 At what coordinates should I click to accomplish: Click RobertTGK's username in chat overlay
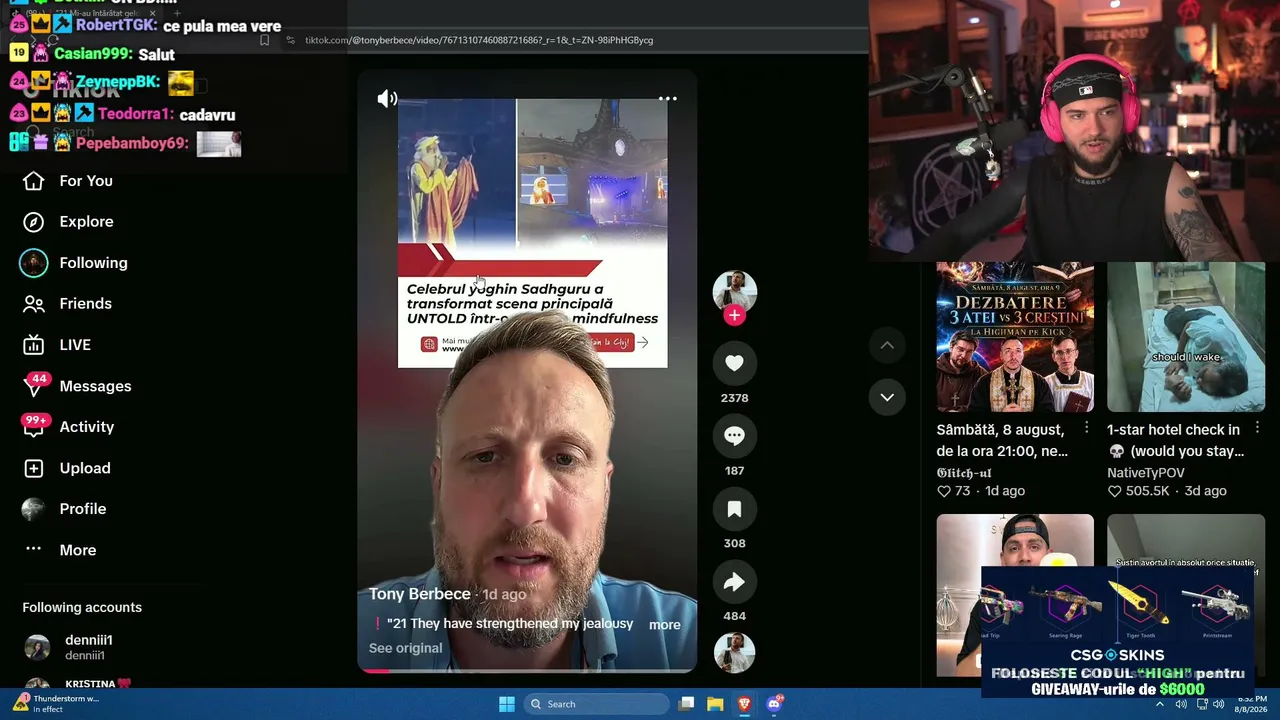pyautogui.click(x=116, y=26)
